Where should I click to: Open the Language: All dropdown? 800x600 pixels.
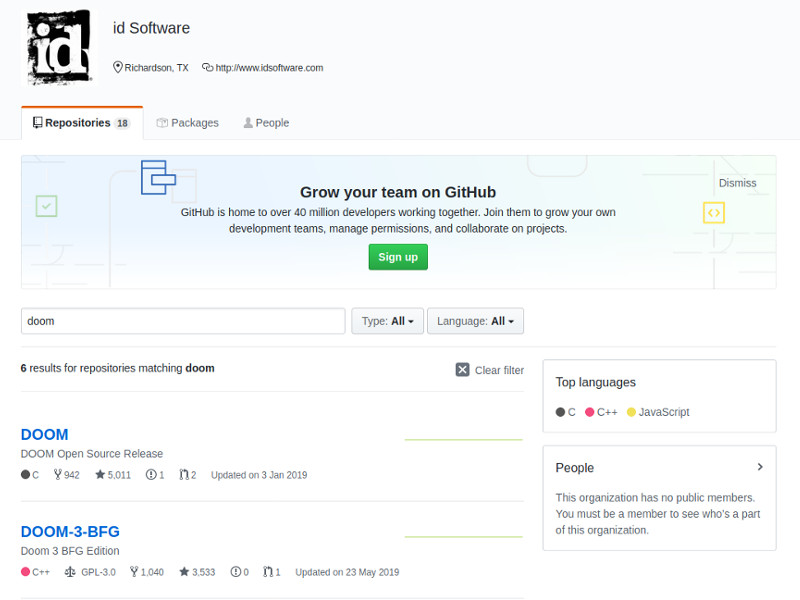click(x=476, y=321)
